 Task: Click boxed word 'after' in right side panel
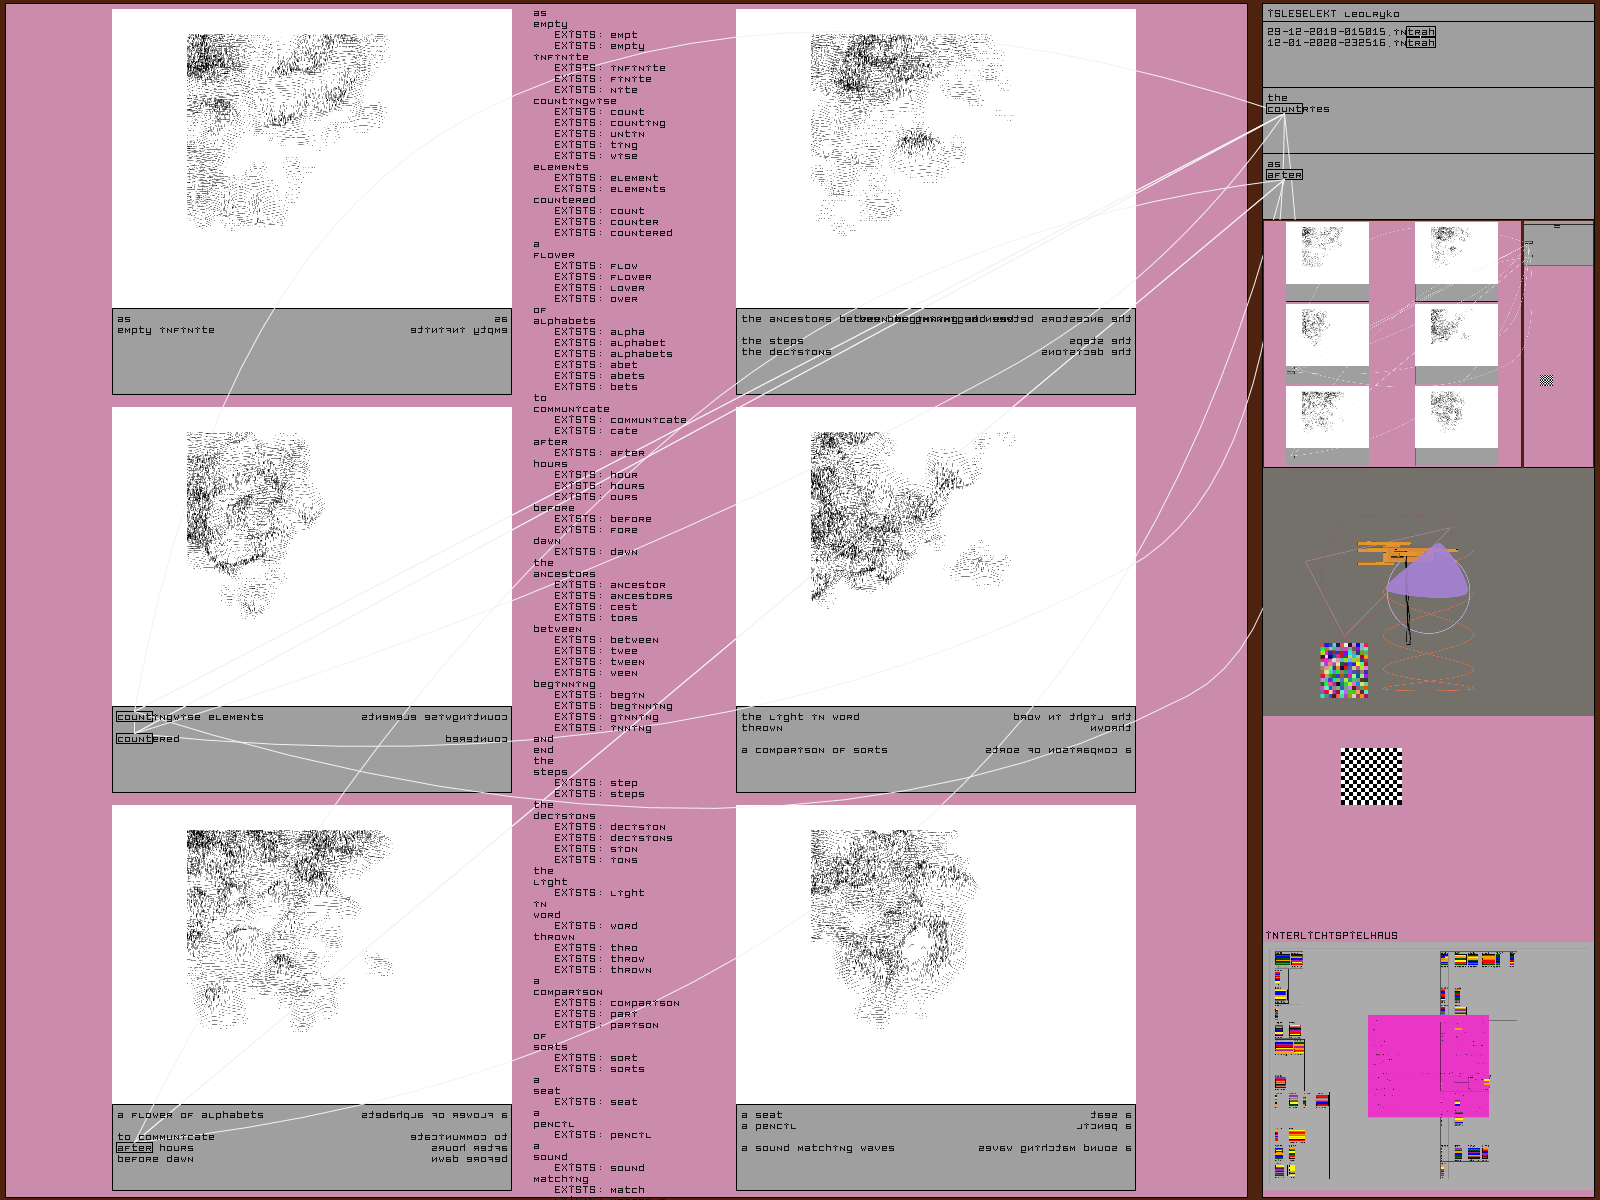pyautogui.click(x=1284, y=175)
